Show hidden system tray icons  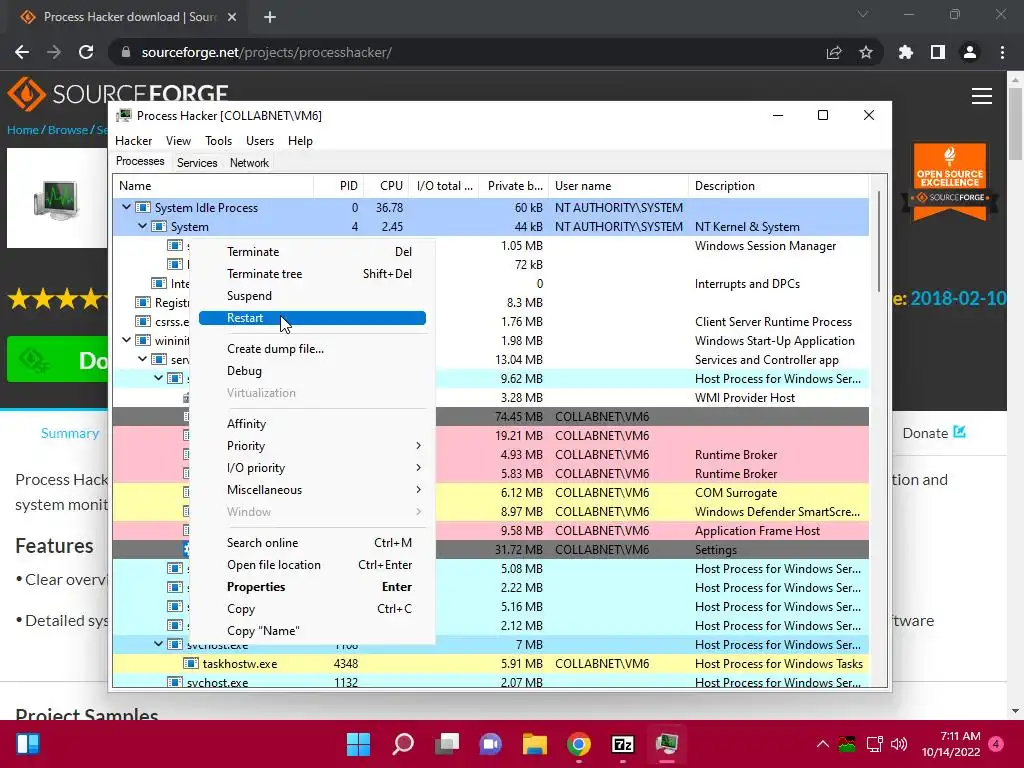click(823, 744)
